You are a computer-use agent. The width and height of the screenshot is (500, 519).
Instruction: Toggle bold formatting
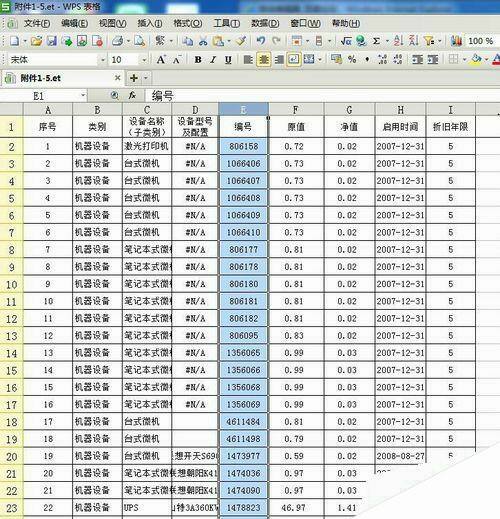pyautogui.click(x=198, y=60)
